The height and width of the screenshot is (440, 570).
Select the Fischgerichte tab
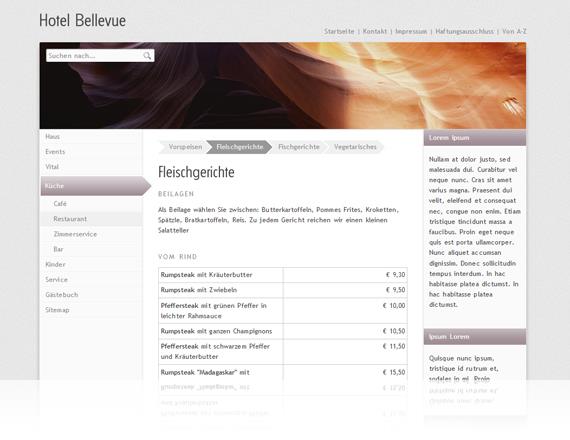click(x=299, y=147)
